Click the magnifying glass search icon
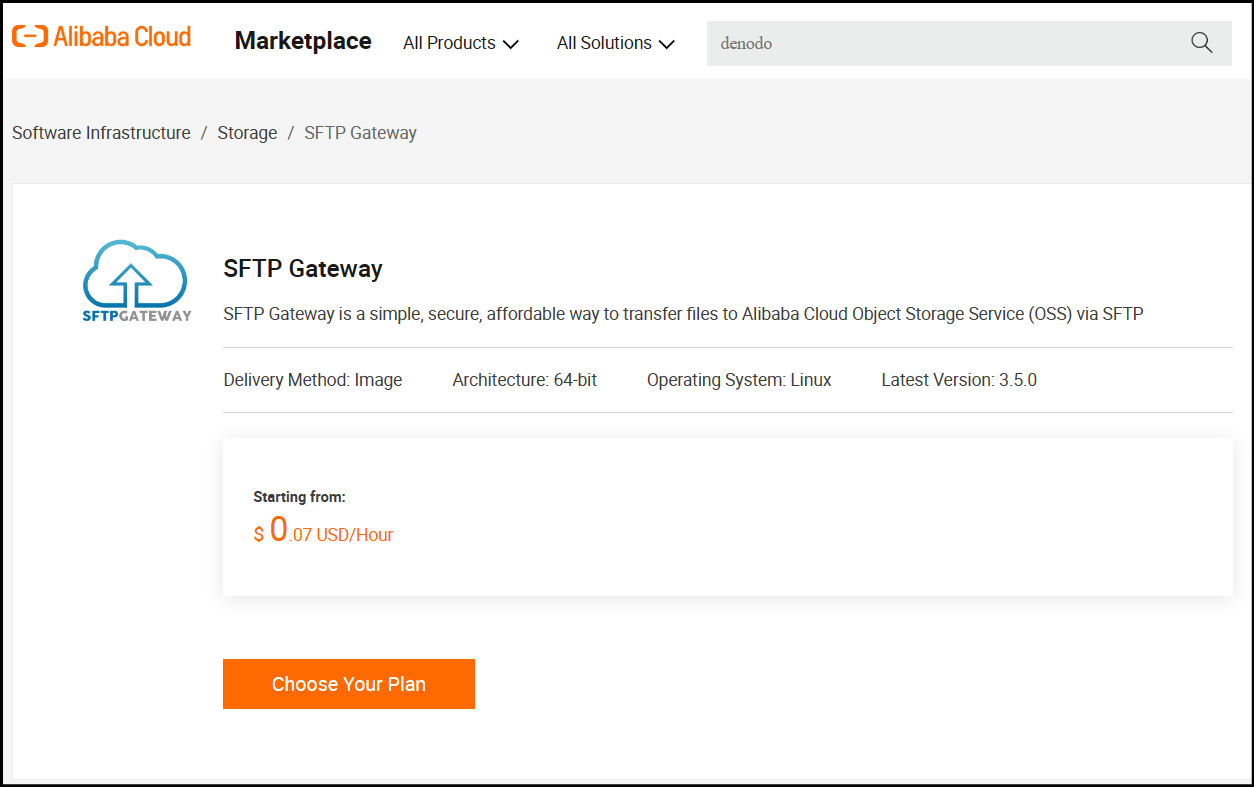 tap(1201, 43)
